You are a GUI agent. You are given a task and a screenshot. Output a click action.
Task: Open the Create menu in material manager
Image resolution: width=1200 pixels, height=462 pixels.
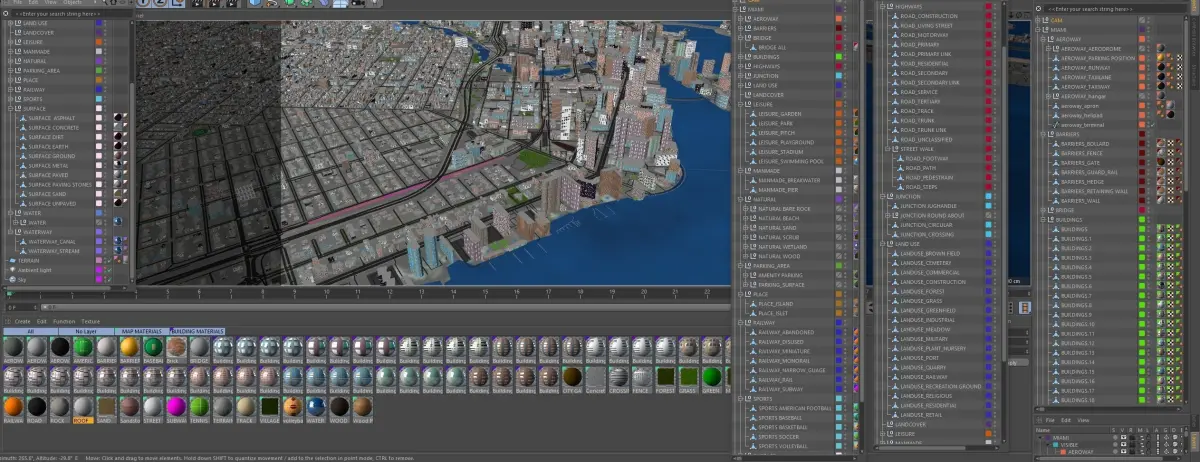[22, 321]
